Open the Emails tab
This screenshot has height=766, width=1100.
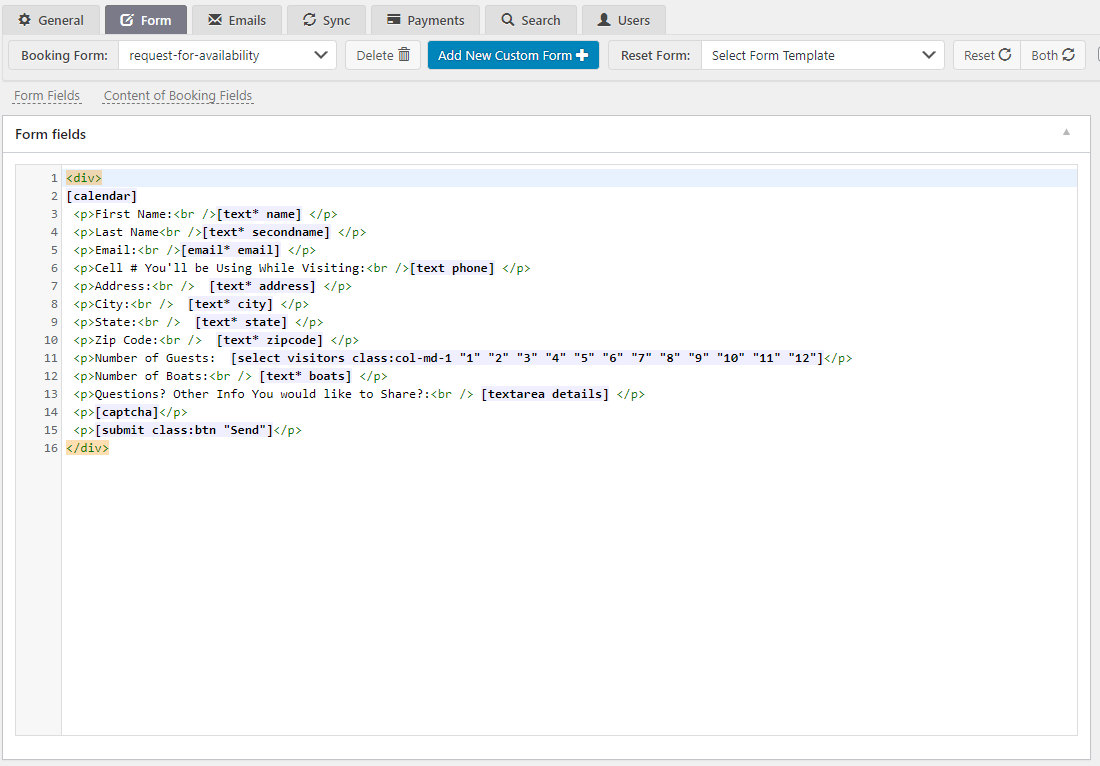(x=237, y=20)
